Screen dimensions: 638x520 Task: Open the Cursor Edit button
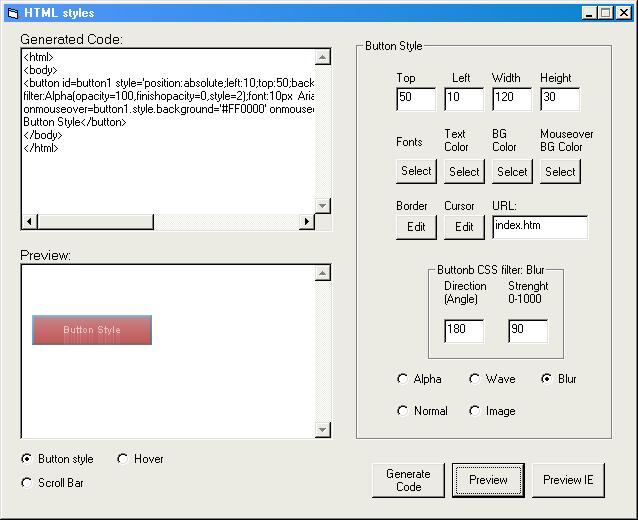point(464,227)
